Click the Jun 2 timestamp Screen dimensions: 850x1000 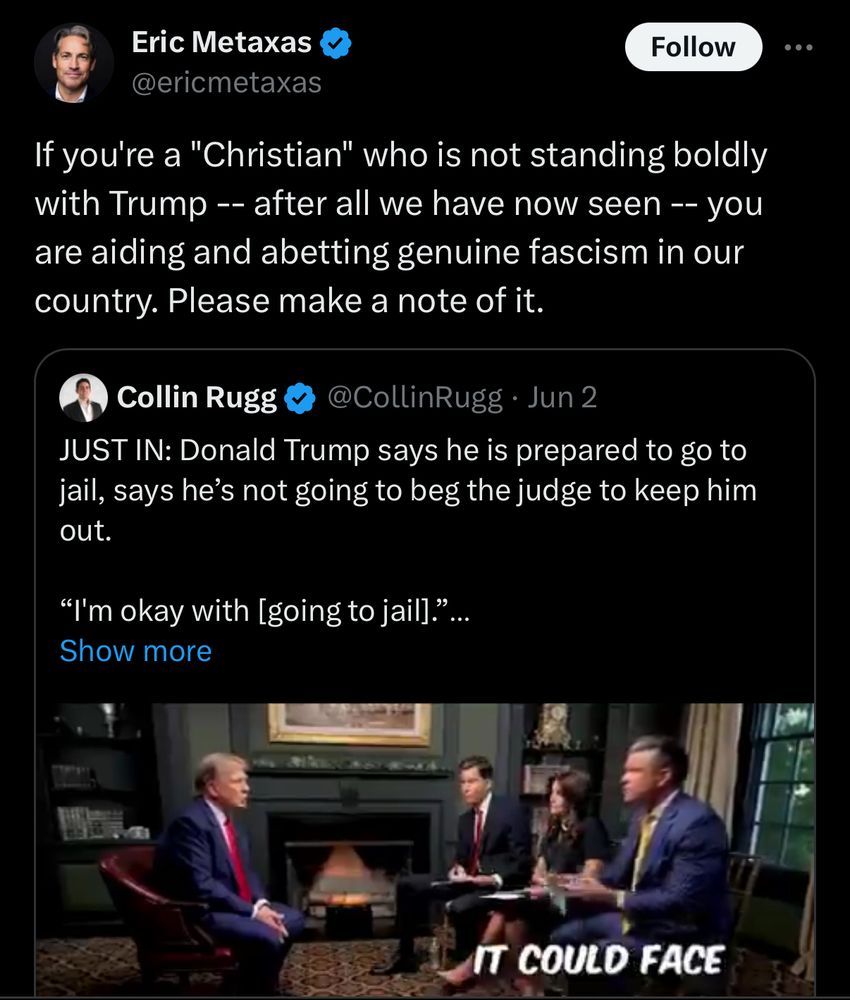pyautogui.click(x=562, y=398)
